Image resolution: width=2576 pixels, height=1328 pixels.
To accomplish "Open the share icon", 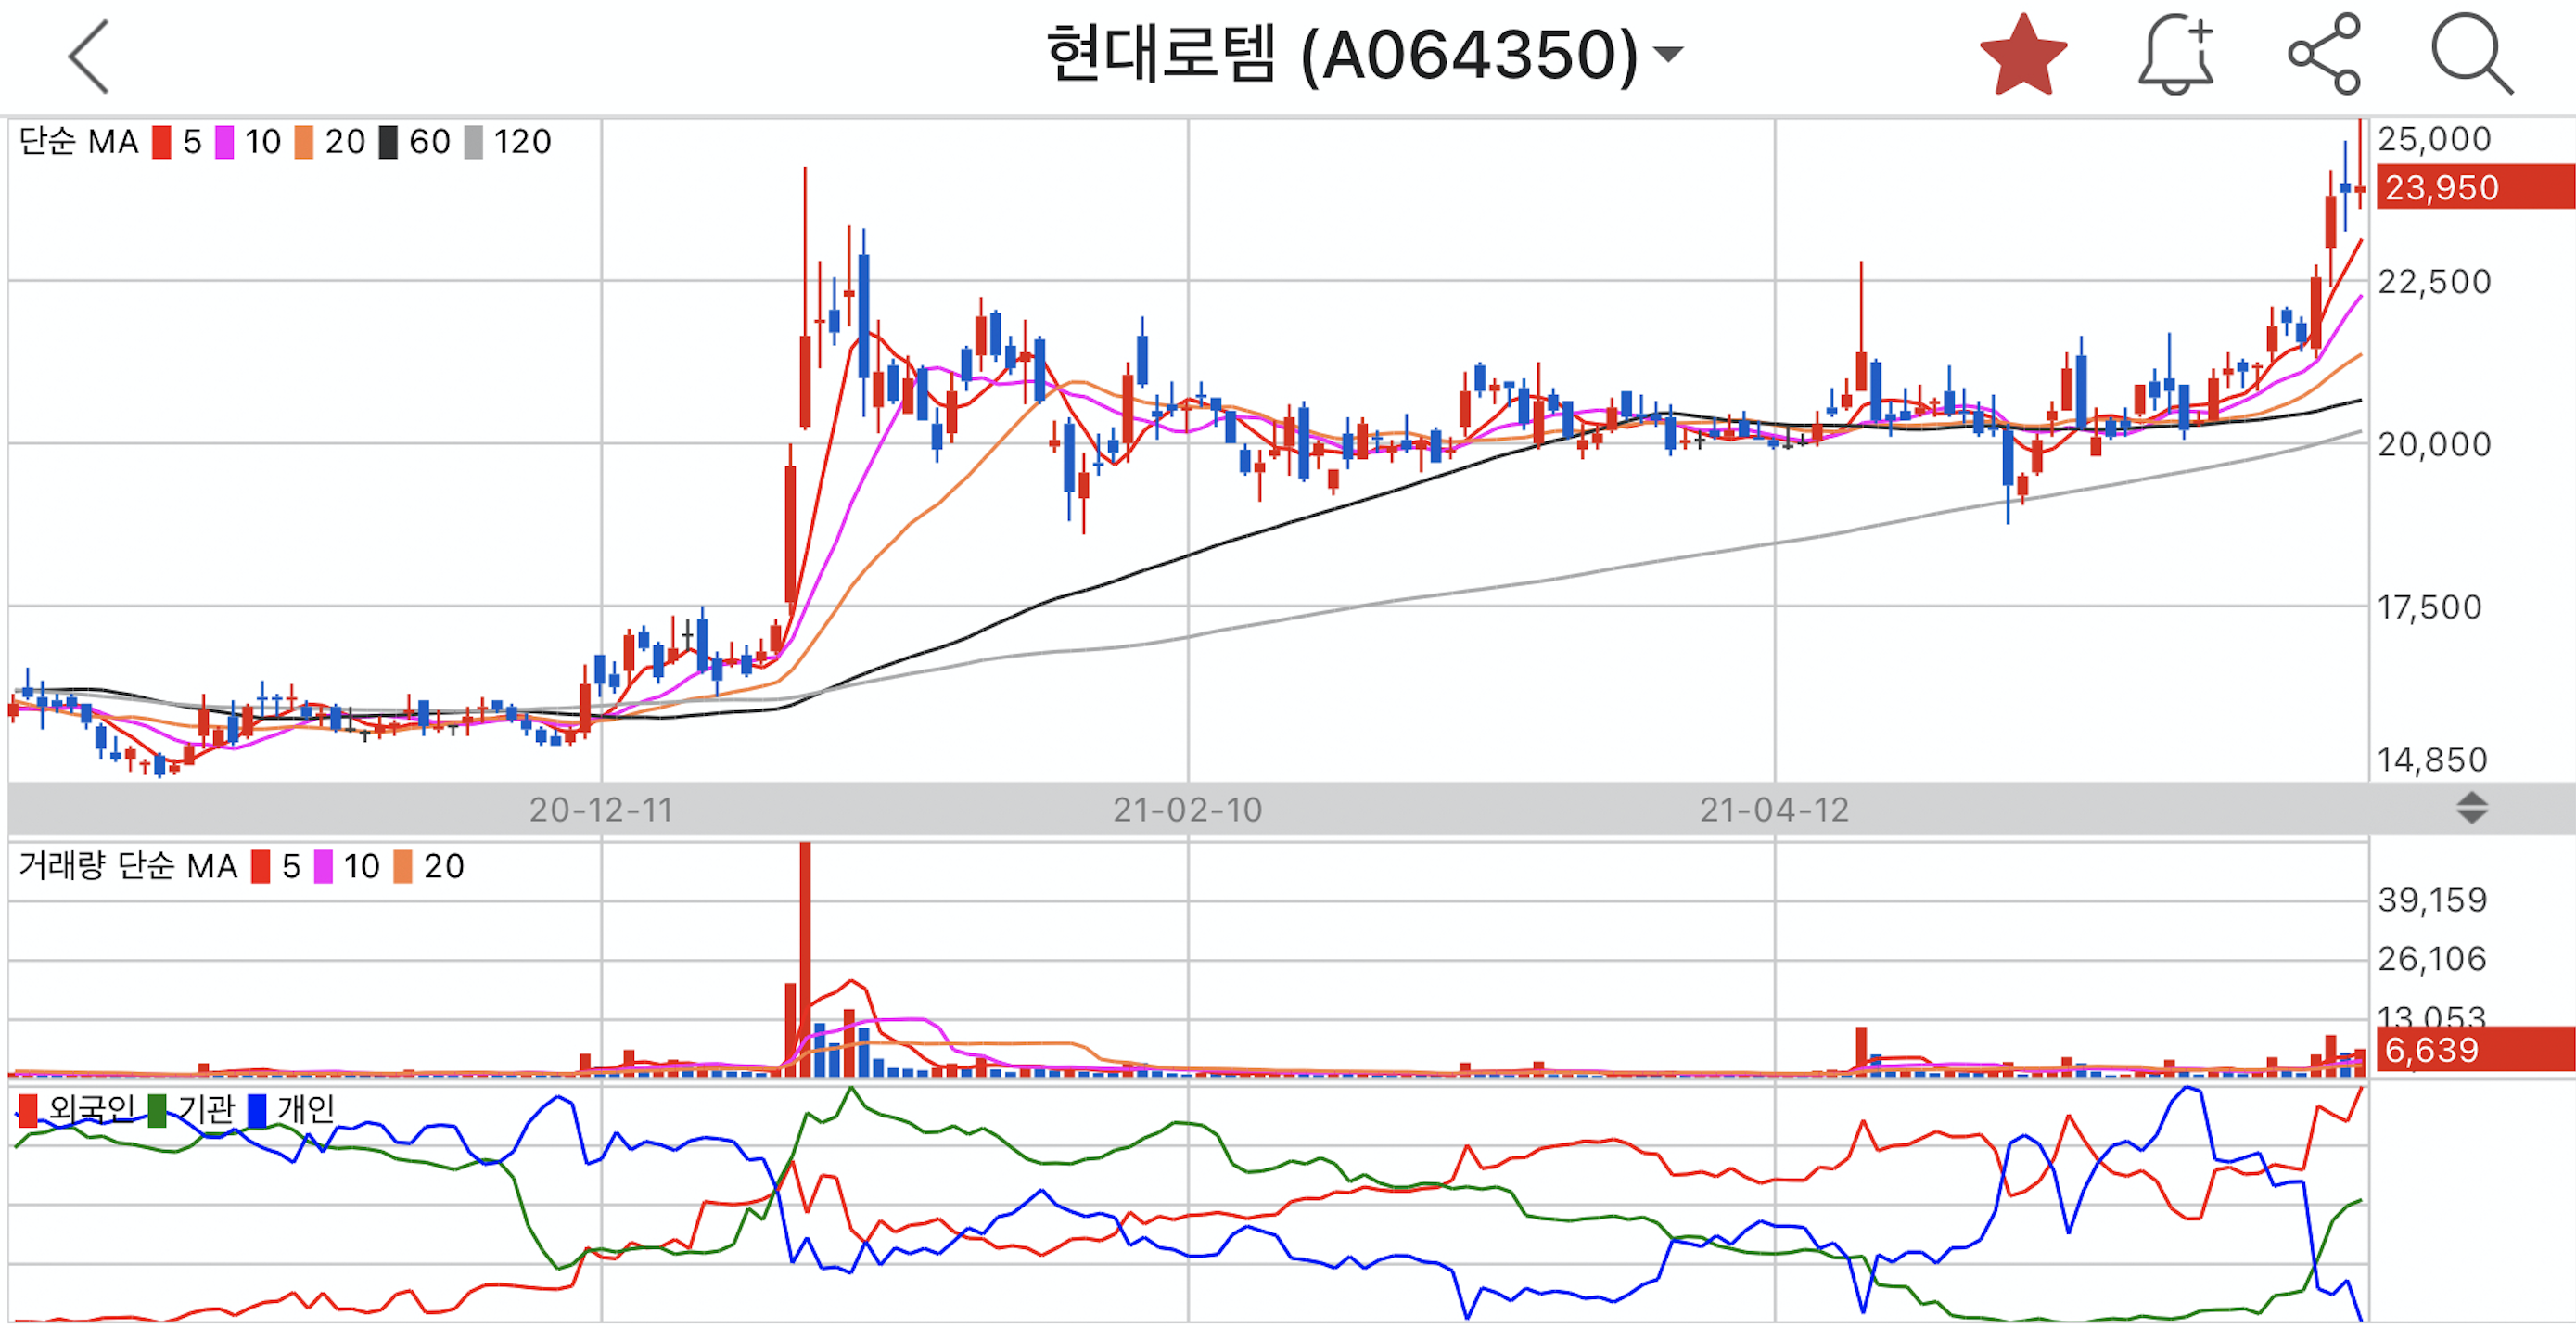I will coord(2324,55).
